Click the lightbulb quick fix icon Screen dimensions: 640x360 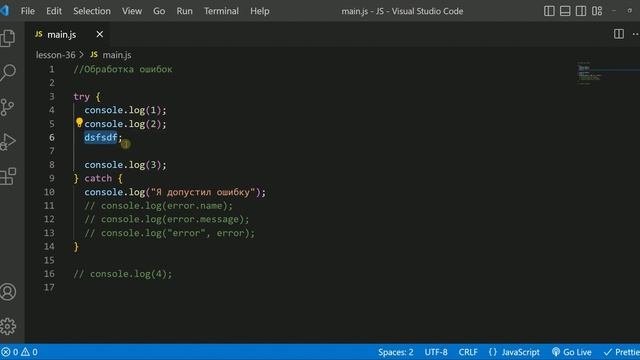click(79, 122)
